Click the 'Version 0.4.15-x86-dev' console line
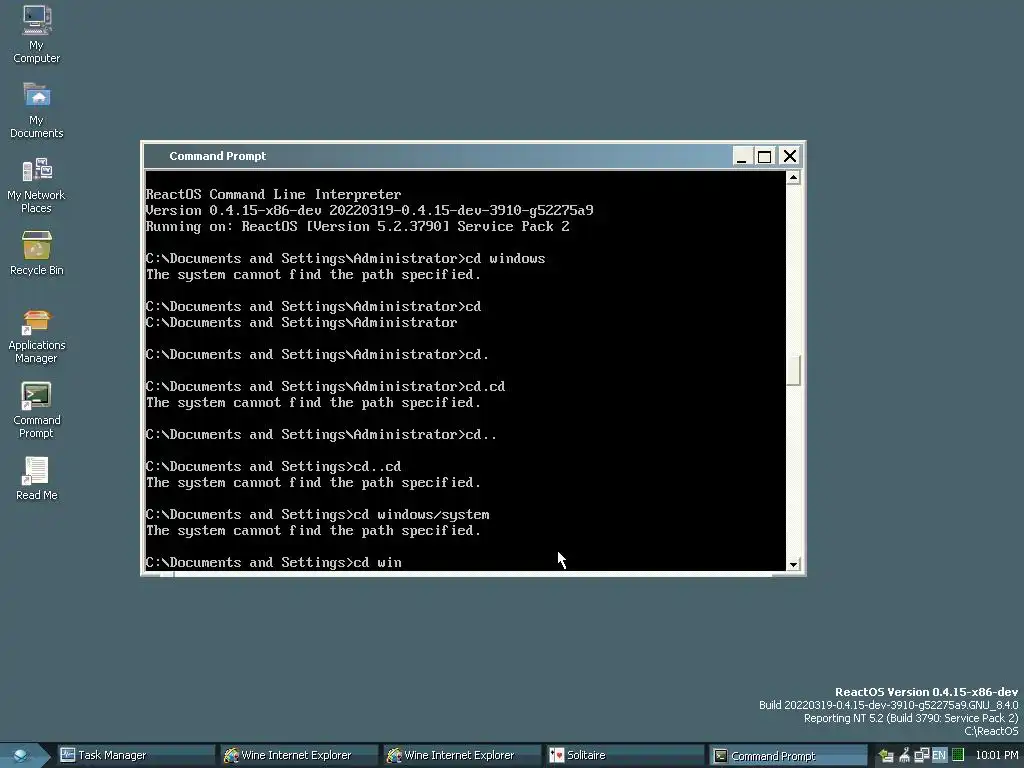 click(x=370, y=210)
